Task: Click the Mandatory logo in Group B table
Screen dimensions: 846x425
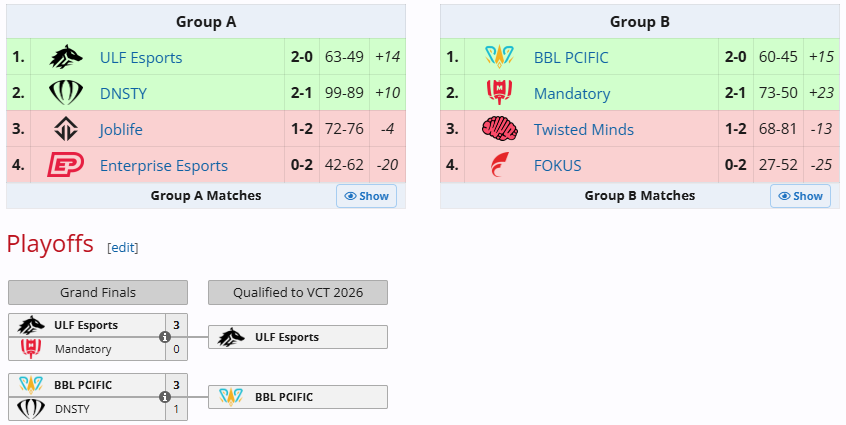Action: coord(499,93)
